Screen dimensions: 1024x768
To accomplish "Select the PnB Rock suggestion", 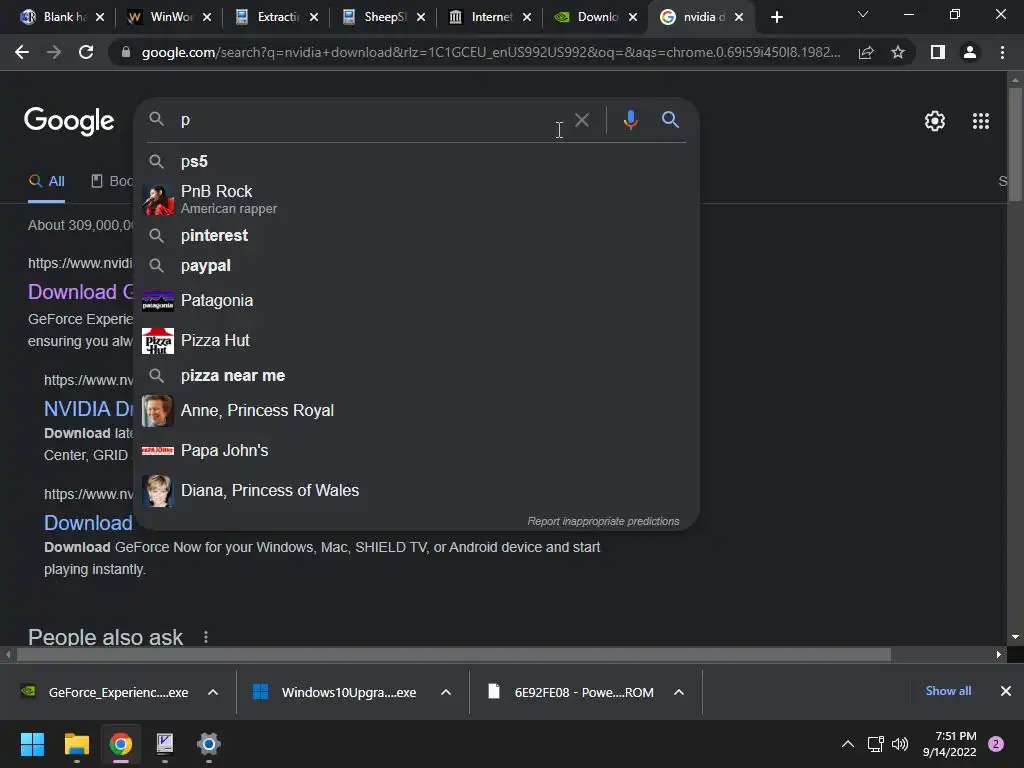I will pyautogui.click(x=417, y=199).
